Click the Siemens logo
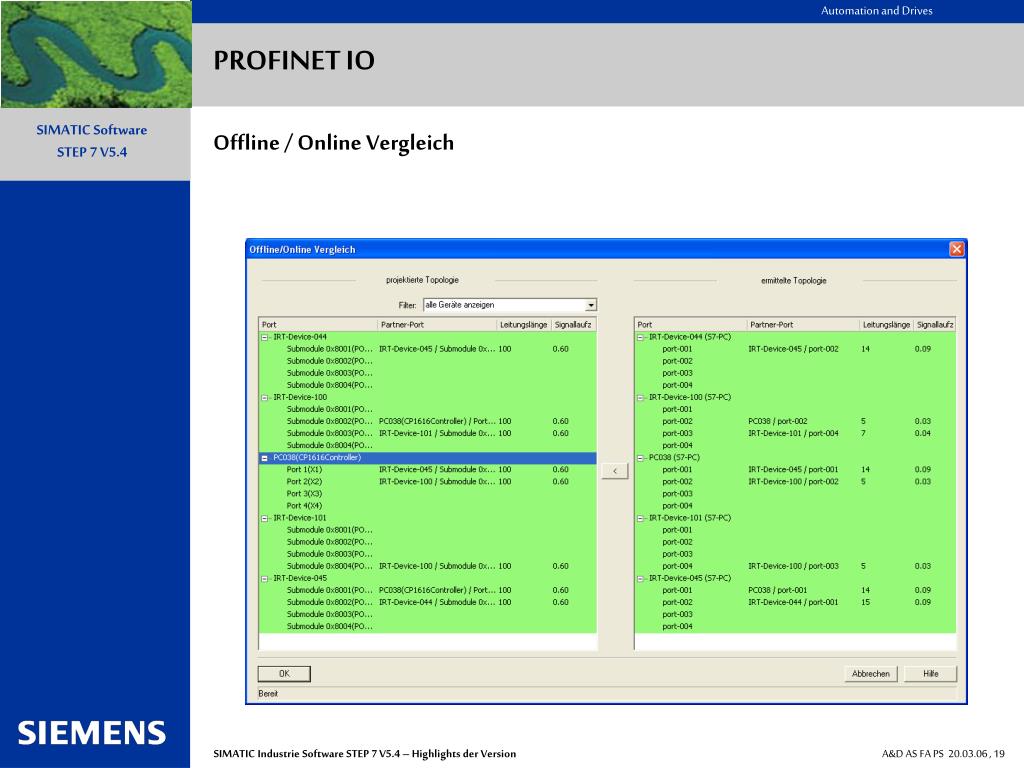Screen dimensions: 1024x768 tap(91, 733)
